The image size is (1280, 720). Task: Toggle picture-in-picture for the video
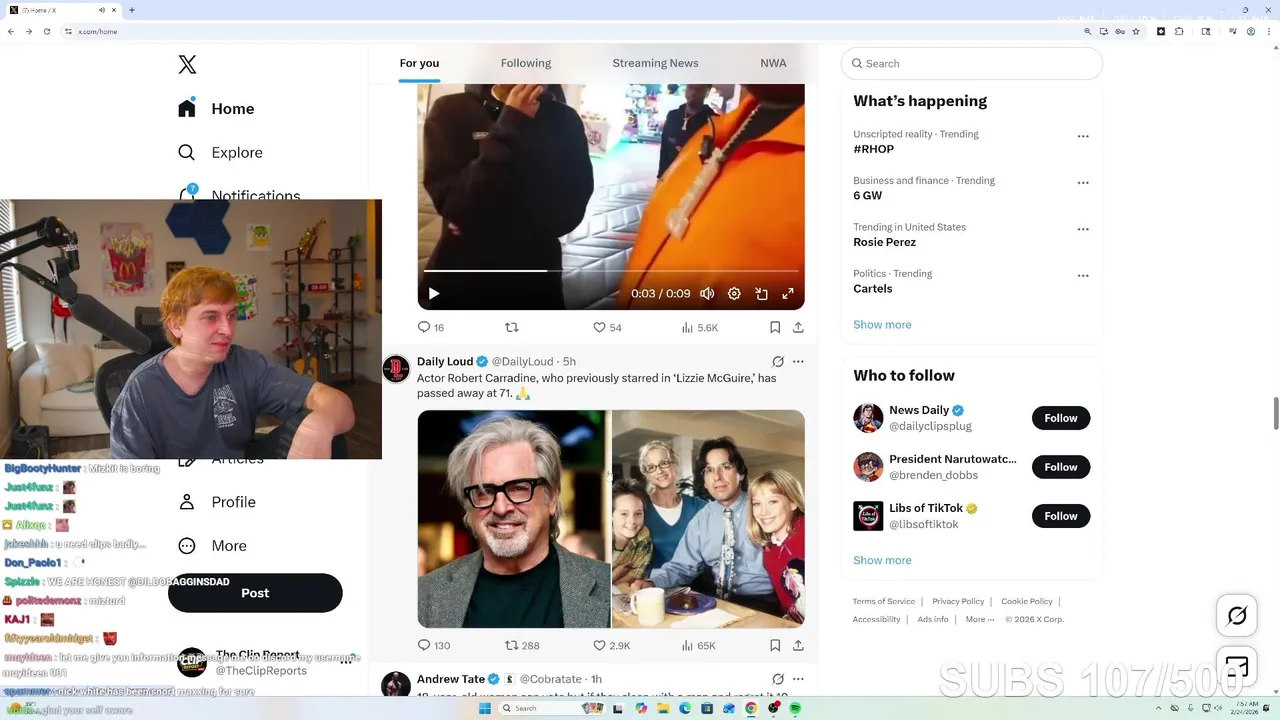761,294
